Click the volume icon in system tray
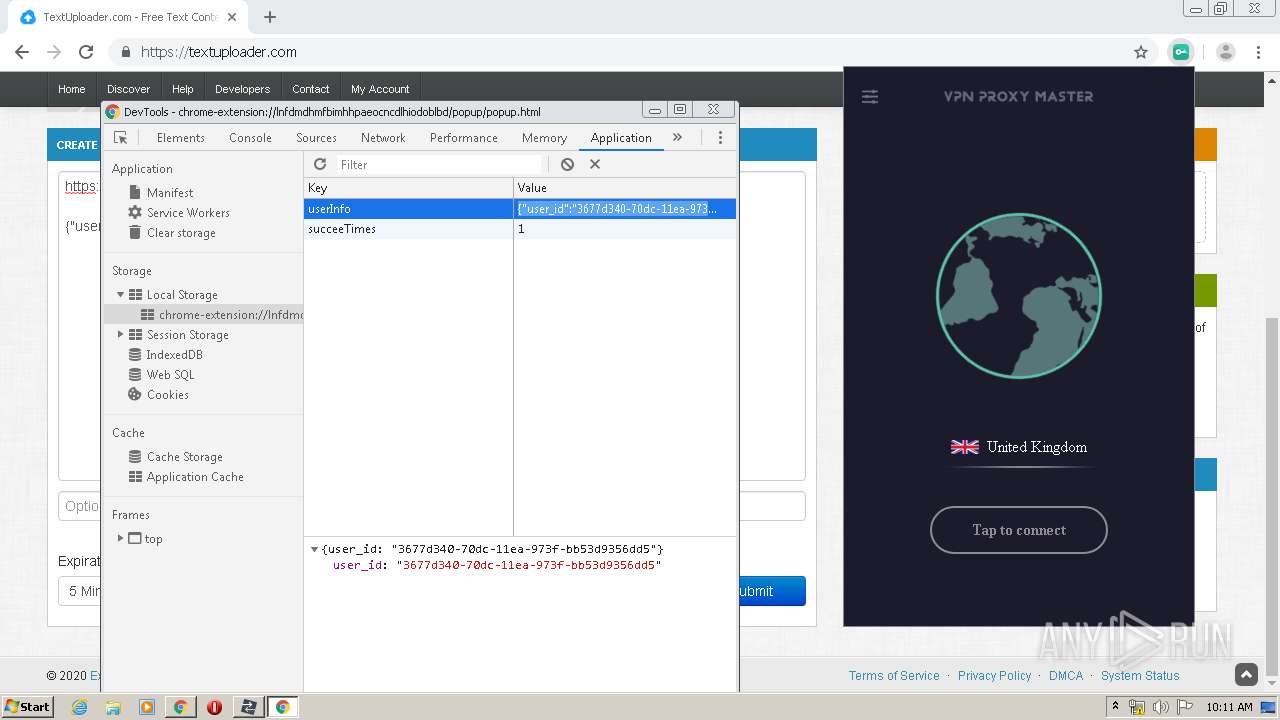Image resolution: width=1280 pixels, height=720 pixels. 1161,707
